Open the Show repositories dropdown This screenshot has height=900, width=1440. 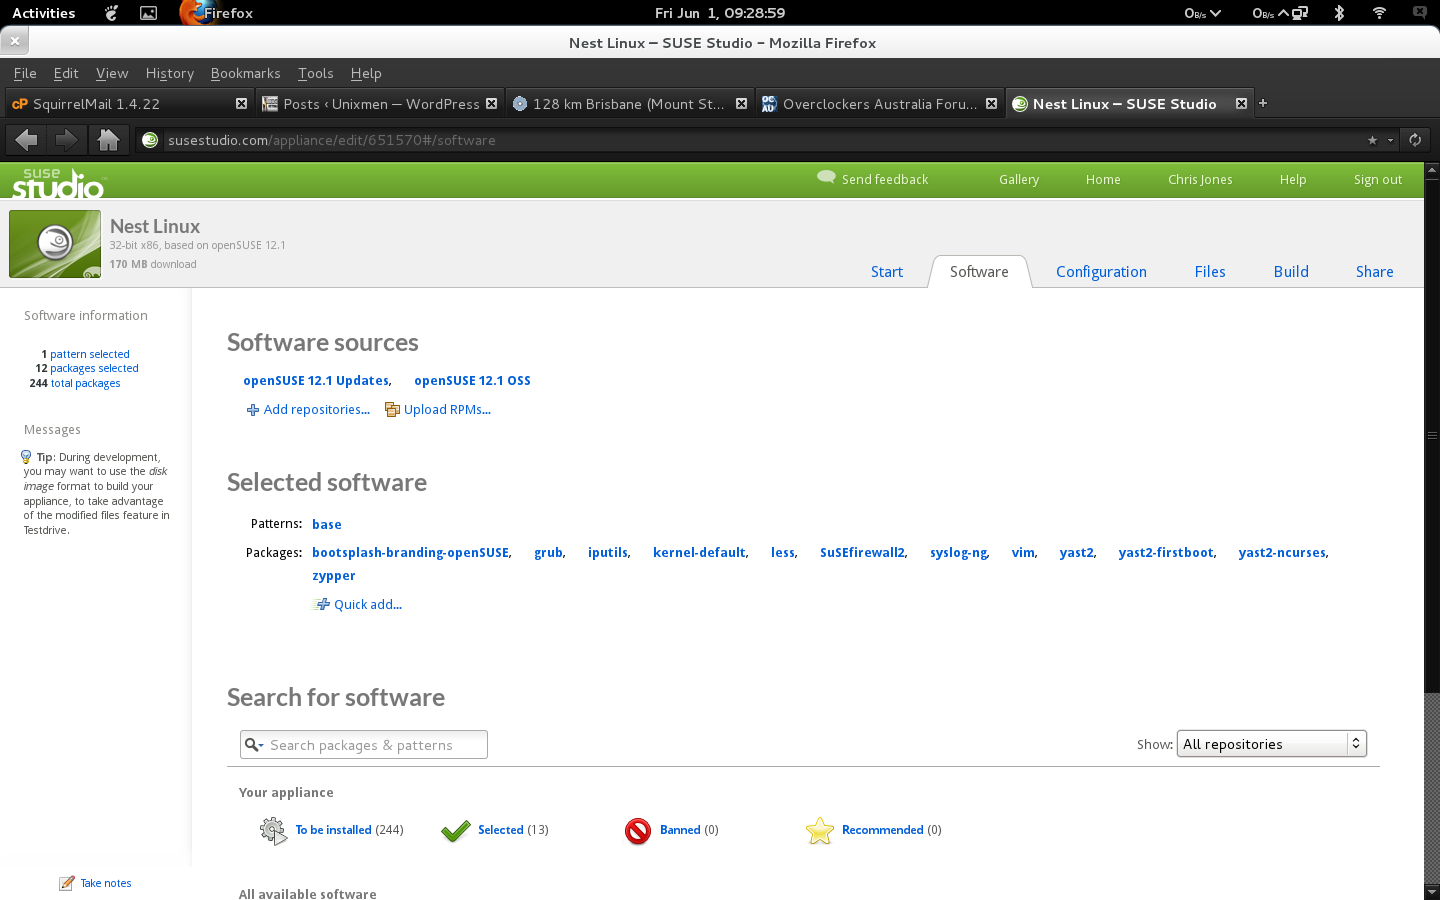pos(1272,744)
